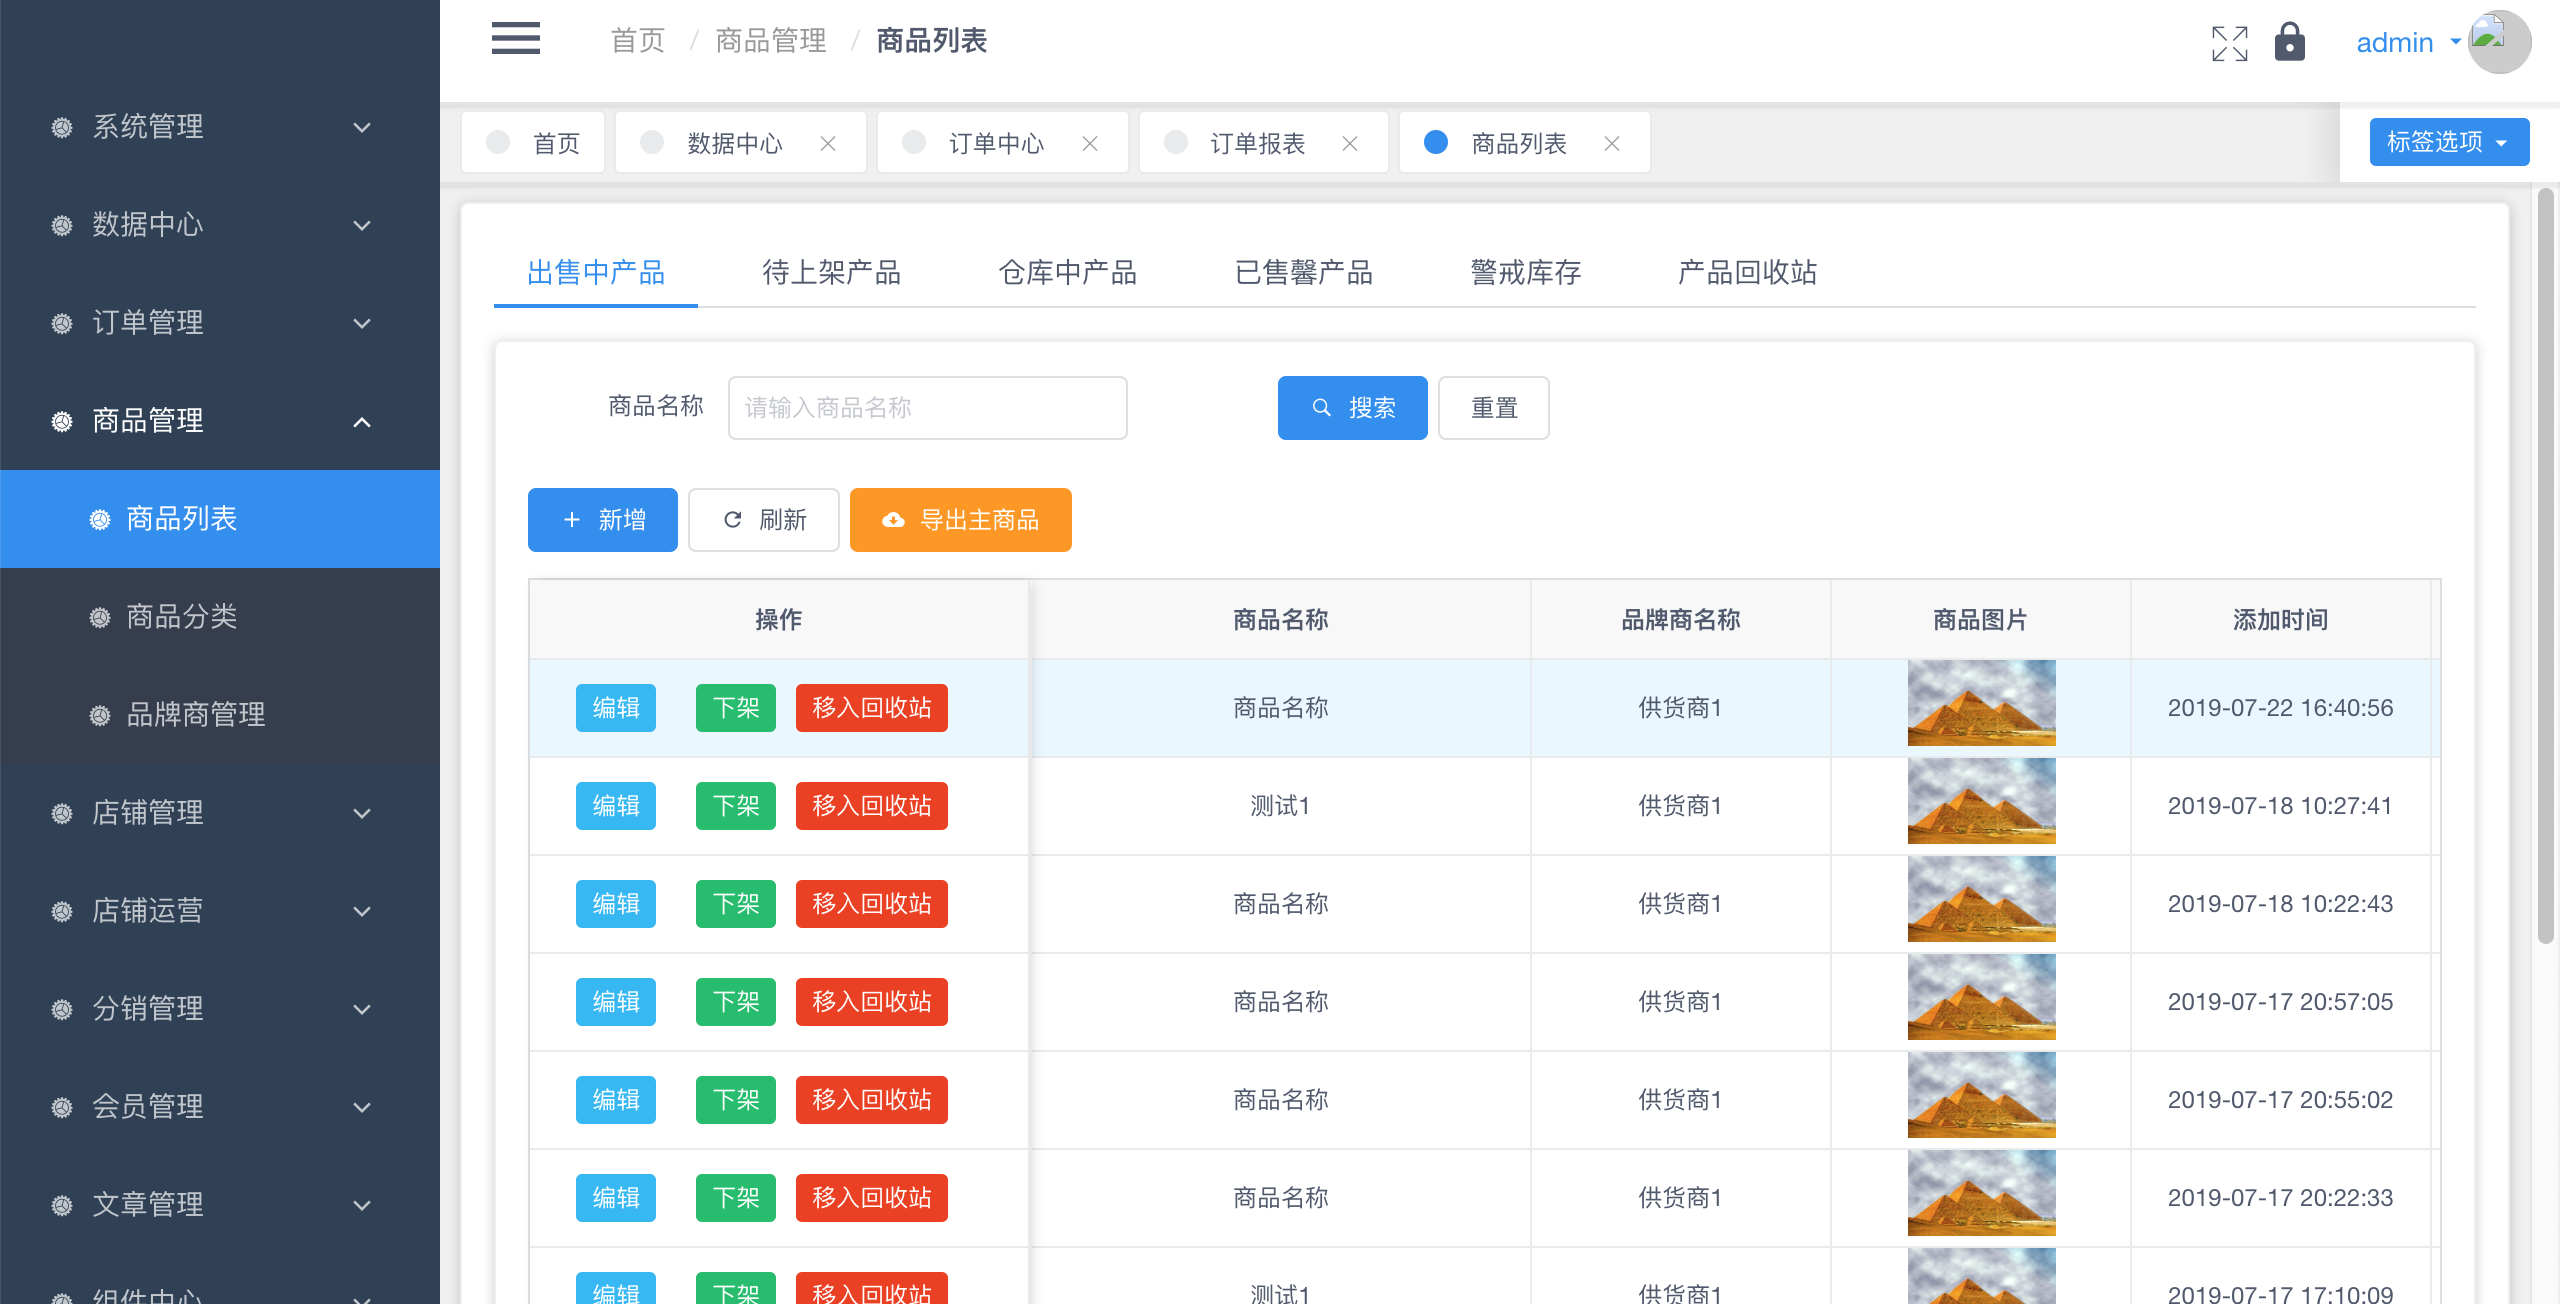Screen dimensions: 2560x1304
Task: Switch to the 待上架产品 tab
Action: (831, 272)
